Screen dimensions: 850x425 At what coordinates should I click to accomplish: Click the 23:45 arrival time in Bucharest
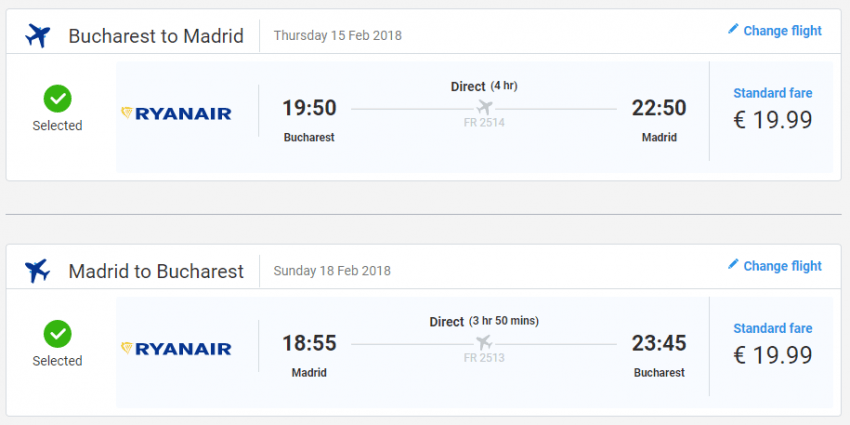coord(659,343)
